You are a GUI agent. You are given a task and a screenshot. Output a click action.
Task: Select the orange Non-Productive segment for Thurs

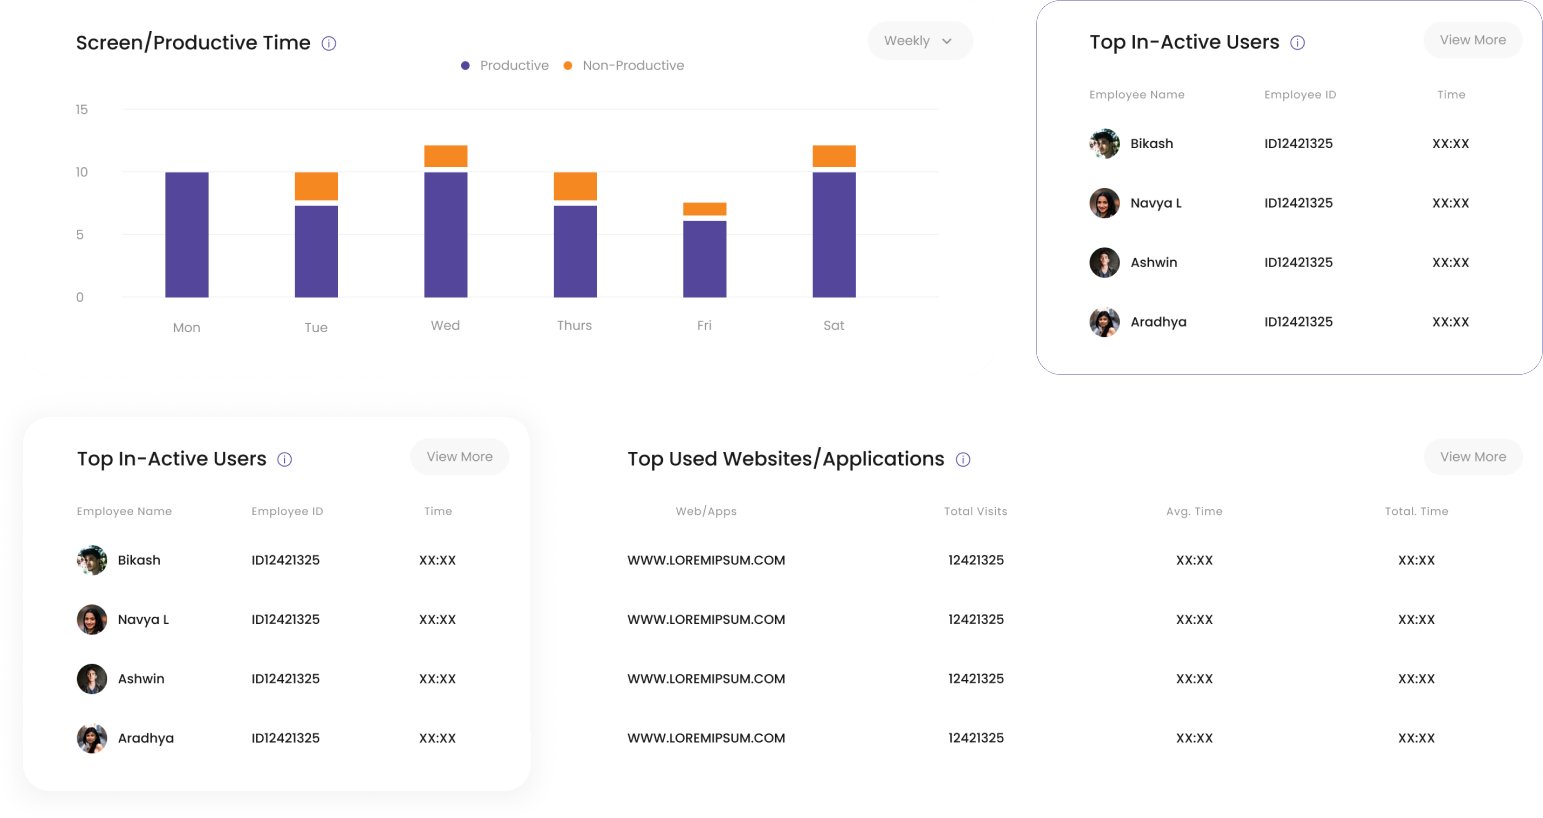pos(575,186)
